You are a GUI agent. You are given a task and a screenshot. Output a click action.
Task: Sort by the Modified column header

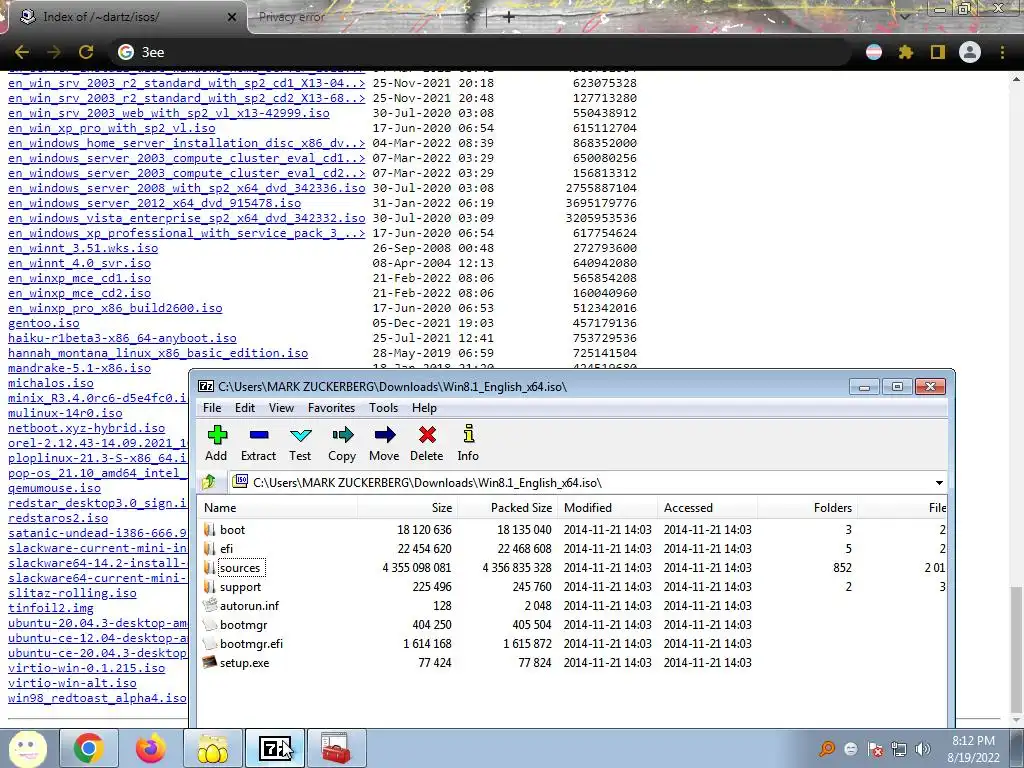click(607, 507)
